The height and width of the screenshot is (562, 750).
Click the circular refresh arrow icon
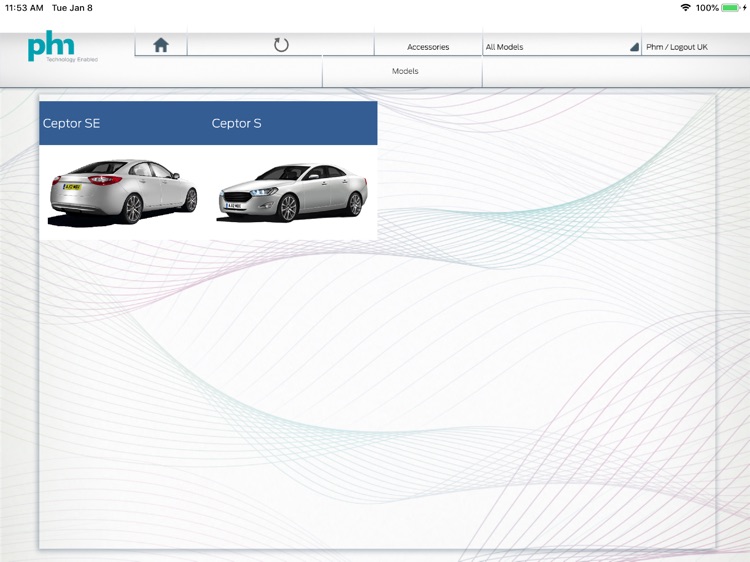[281, 45]
